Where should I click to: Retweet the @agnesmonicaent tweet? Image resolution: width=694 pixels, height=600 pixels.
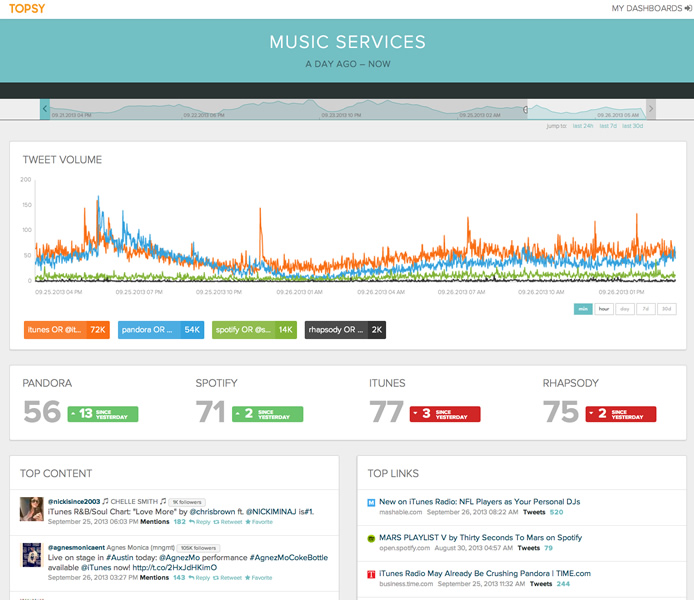point(227,578)
